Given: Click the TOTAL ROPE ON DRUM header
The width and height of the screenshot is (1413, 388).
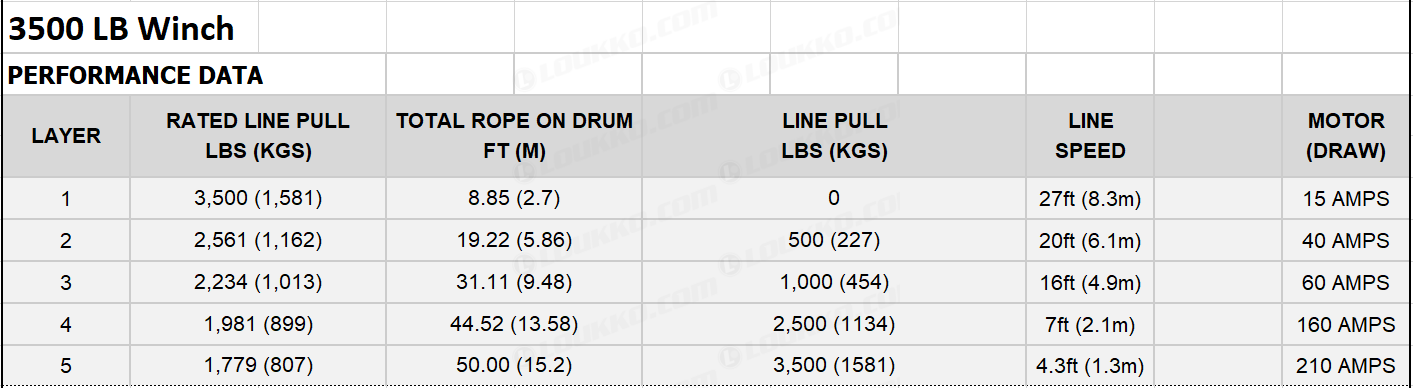Looking at the screenshot, I should (x=514, y=137).
